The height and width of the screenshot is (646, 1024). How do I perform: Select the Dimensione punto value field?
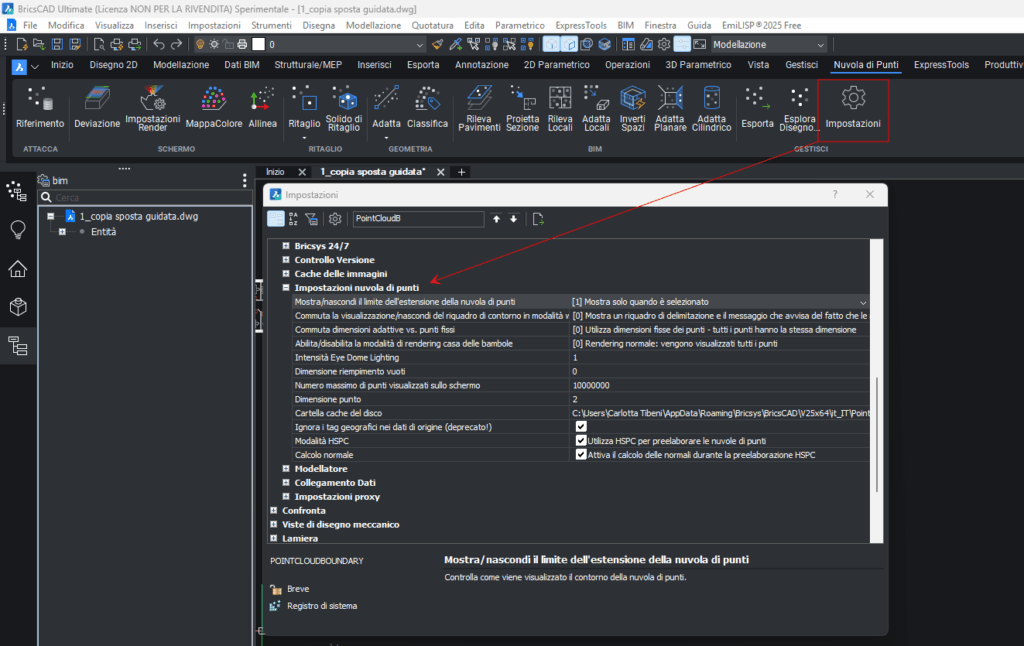point(720,399)
